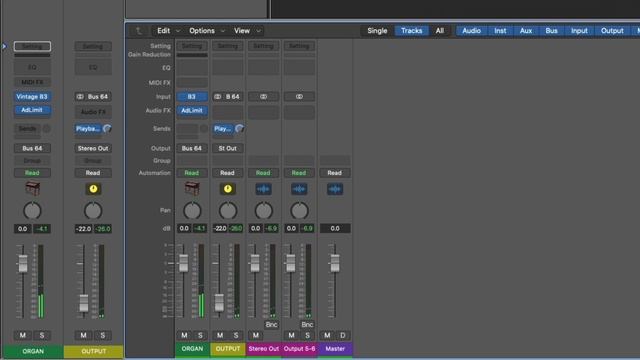This screenshot has width=640, height=360.
Task: Open the Read automation mode menu on Master strip
Action: coord(335,173)
